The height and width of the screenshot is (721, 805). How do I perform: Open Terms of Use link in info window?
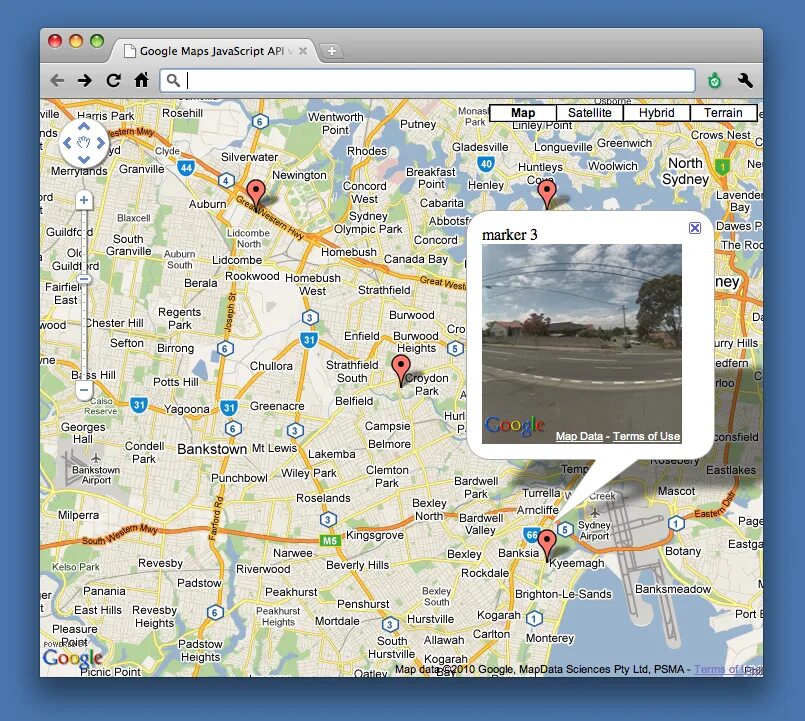(646, 437)
